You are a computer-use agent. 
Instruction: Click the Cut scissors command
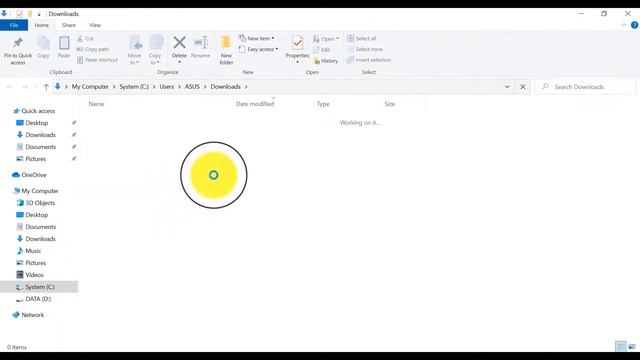(x=85, y=38)
